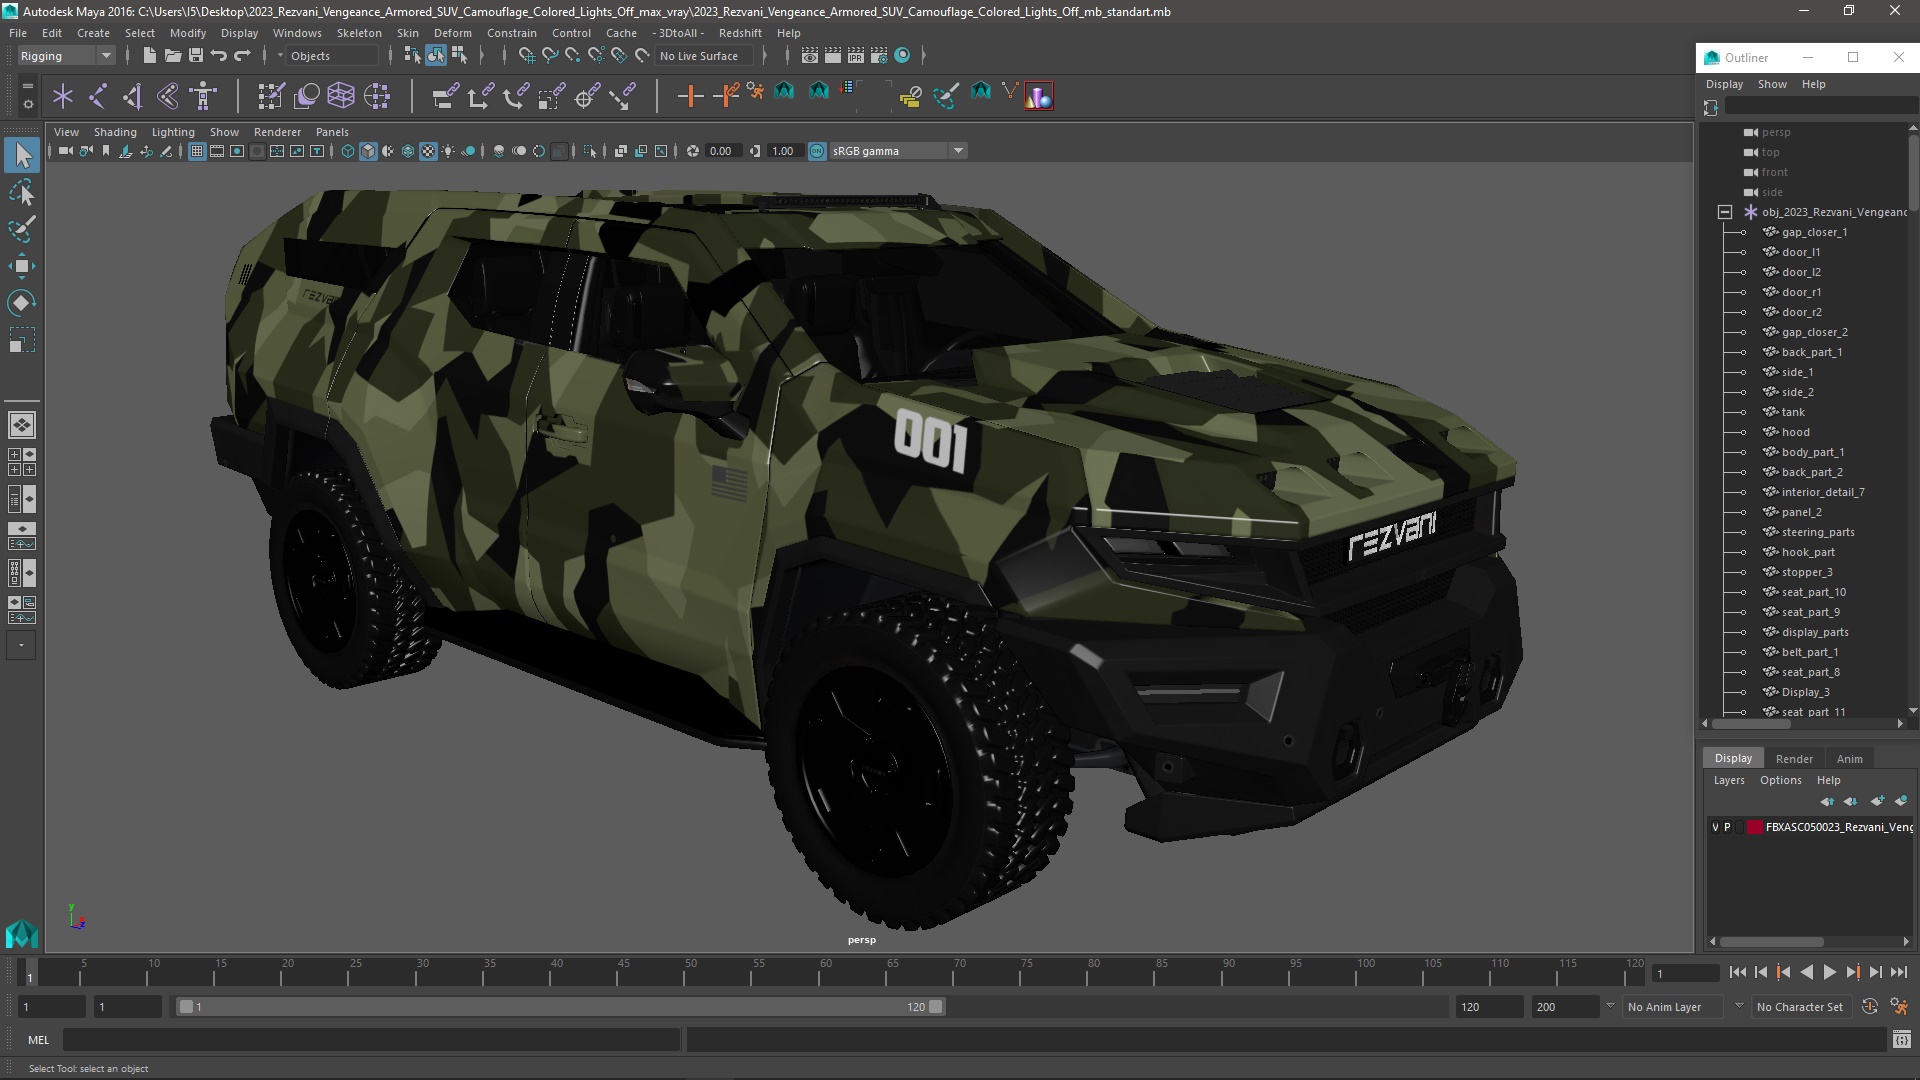
Task: Click the Redo arrow icon
Action: coord(242,56)
